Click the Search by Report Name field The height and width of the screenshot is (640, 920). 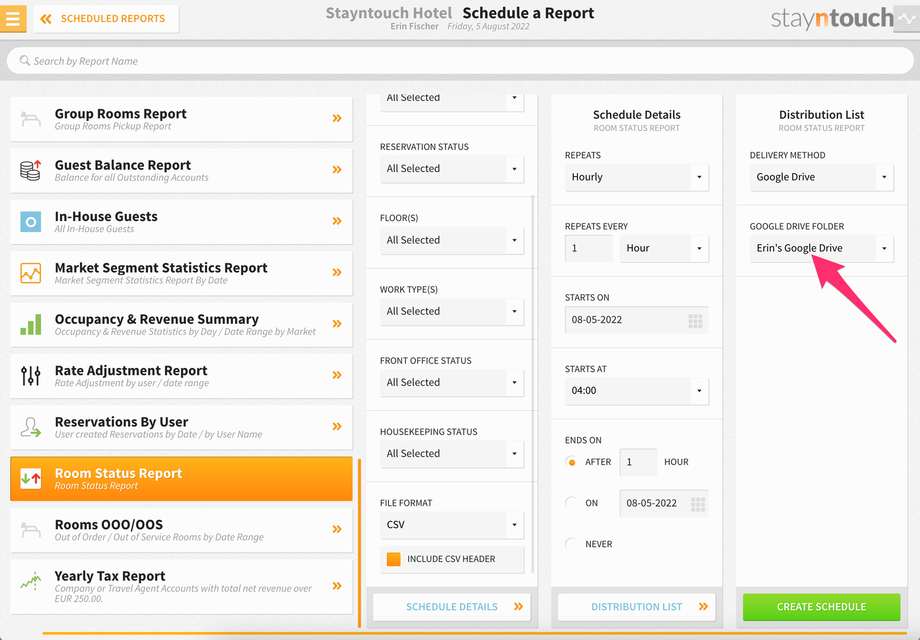(x=460, y=61)
